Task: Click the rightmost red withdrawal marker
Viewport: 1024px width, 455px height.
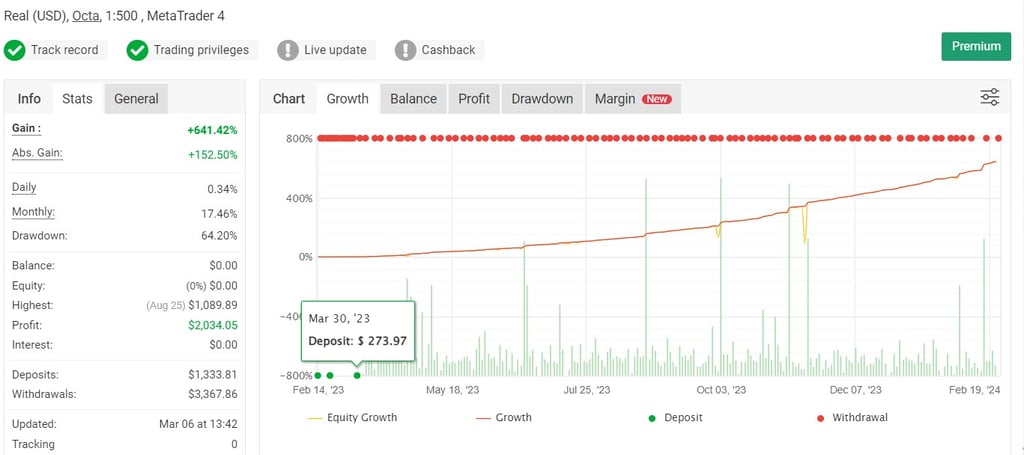Action: tap(999, 138)
